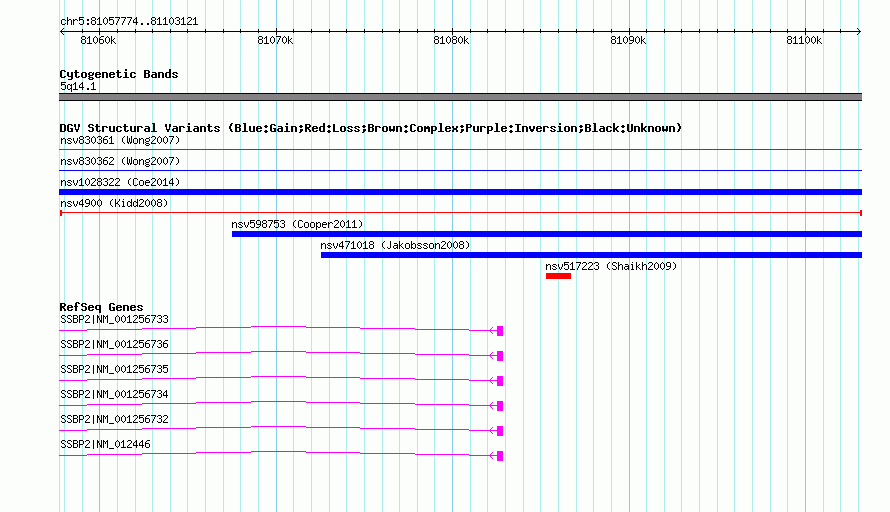
Task: Click magenta exon block of SSBP2|NM_001256733
Action: pyautogui.click(x=500, y=331)
